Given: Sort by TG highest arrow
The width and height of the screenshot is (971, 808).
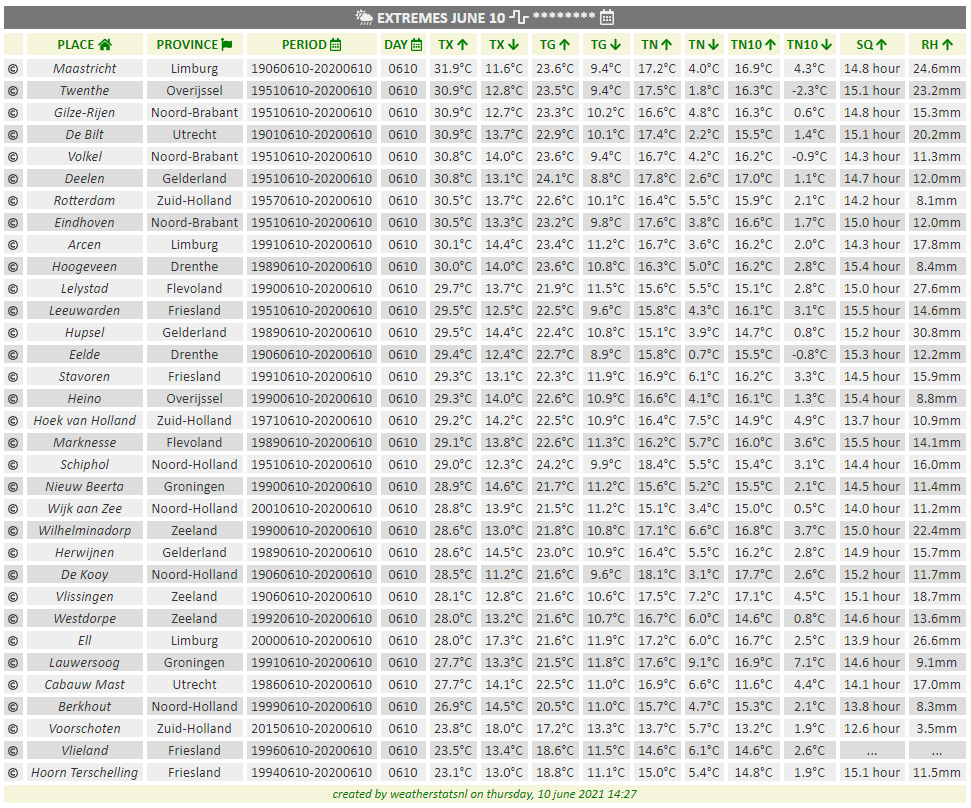Looking at the screenshot, I should [564, 45].
